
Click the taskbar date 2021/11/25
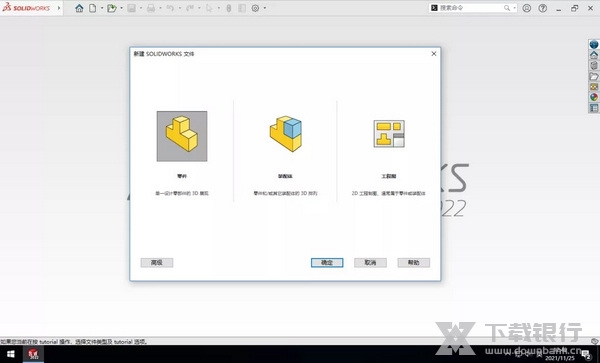pos(560,358)
